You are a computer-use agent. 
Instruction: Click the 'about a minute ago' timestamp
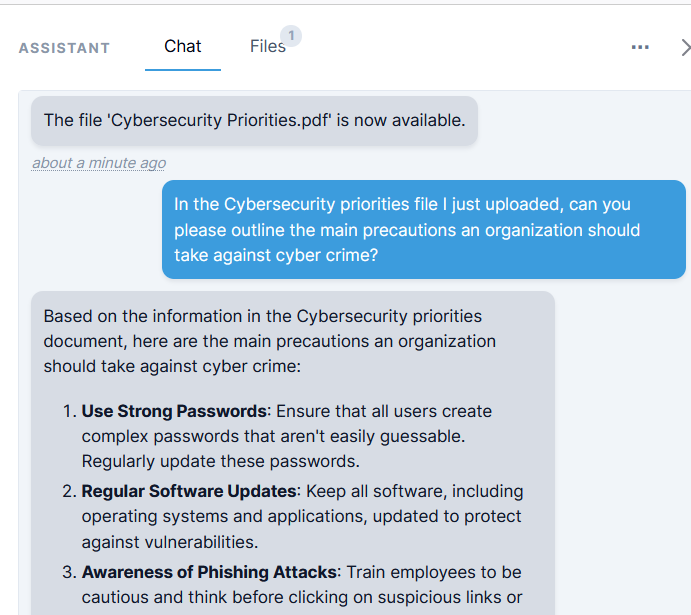(x=99, y=163)
